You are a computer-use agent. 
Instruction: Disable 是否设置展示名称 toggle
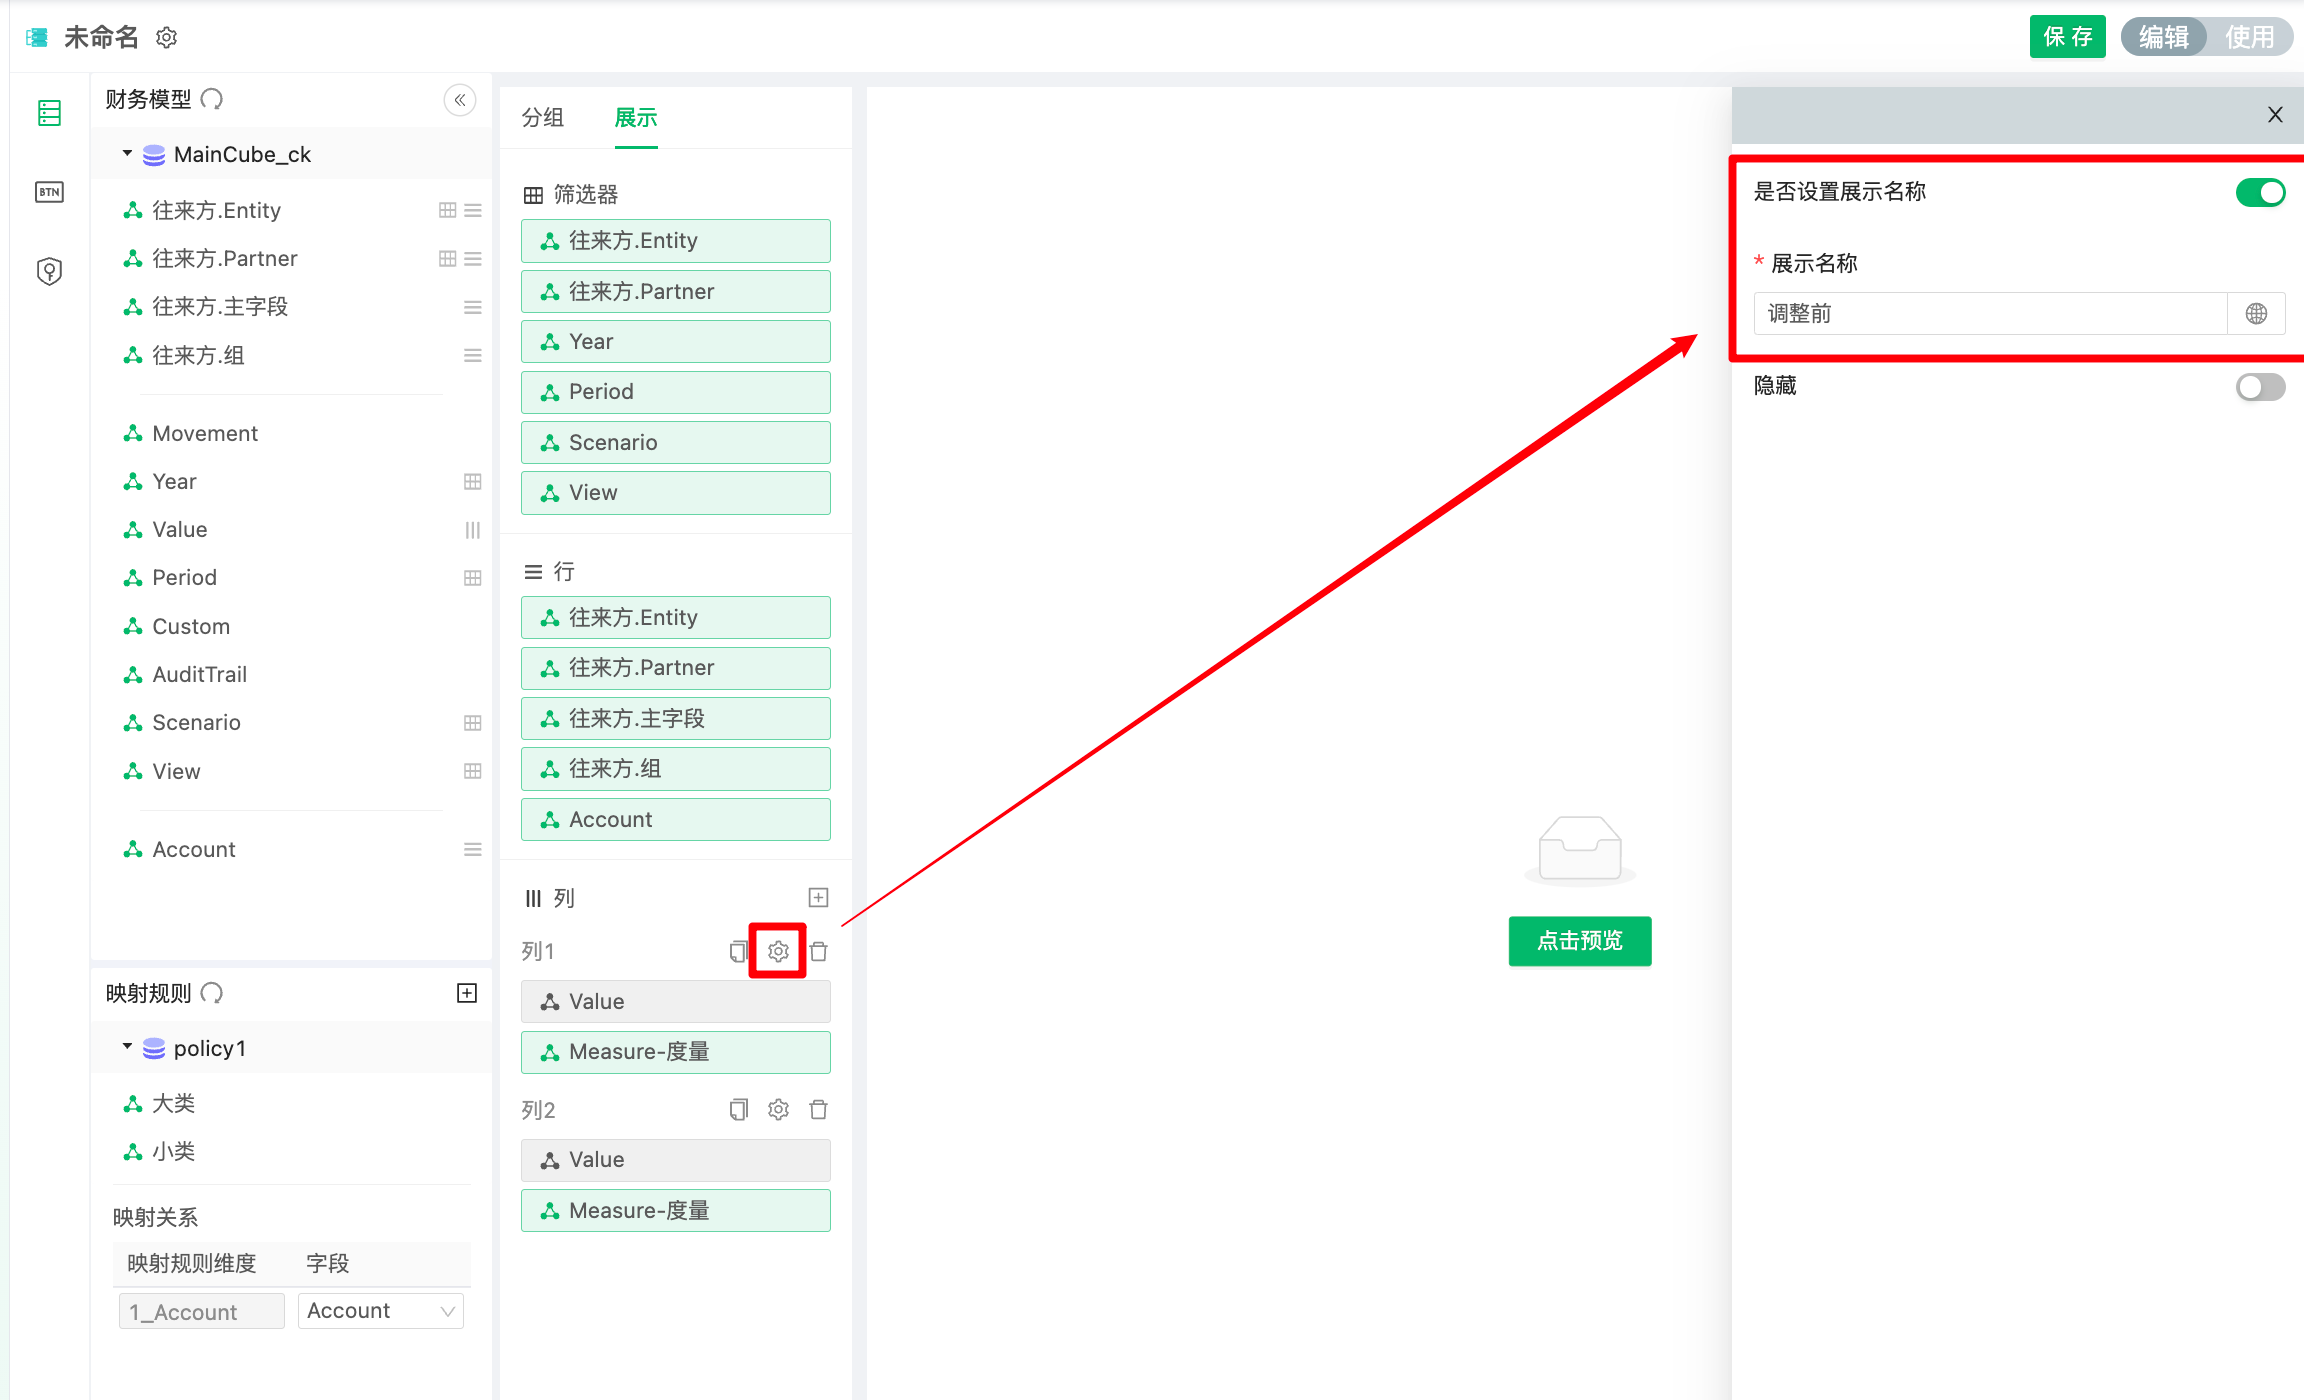(x=2260, y=192)
